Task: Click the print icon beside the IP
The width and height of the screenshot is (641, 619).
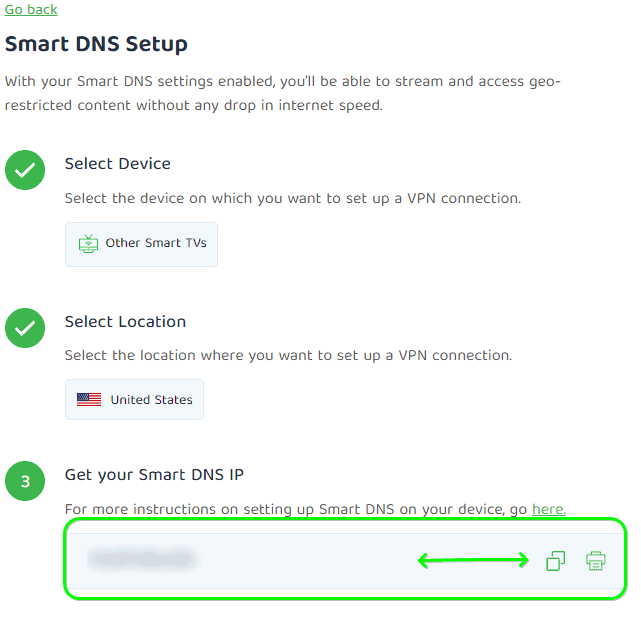Action: [x=596, y=561]
